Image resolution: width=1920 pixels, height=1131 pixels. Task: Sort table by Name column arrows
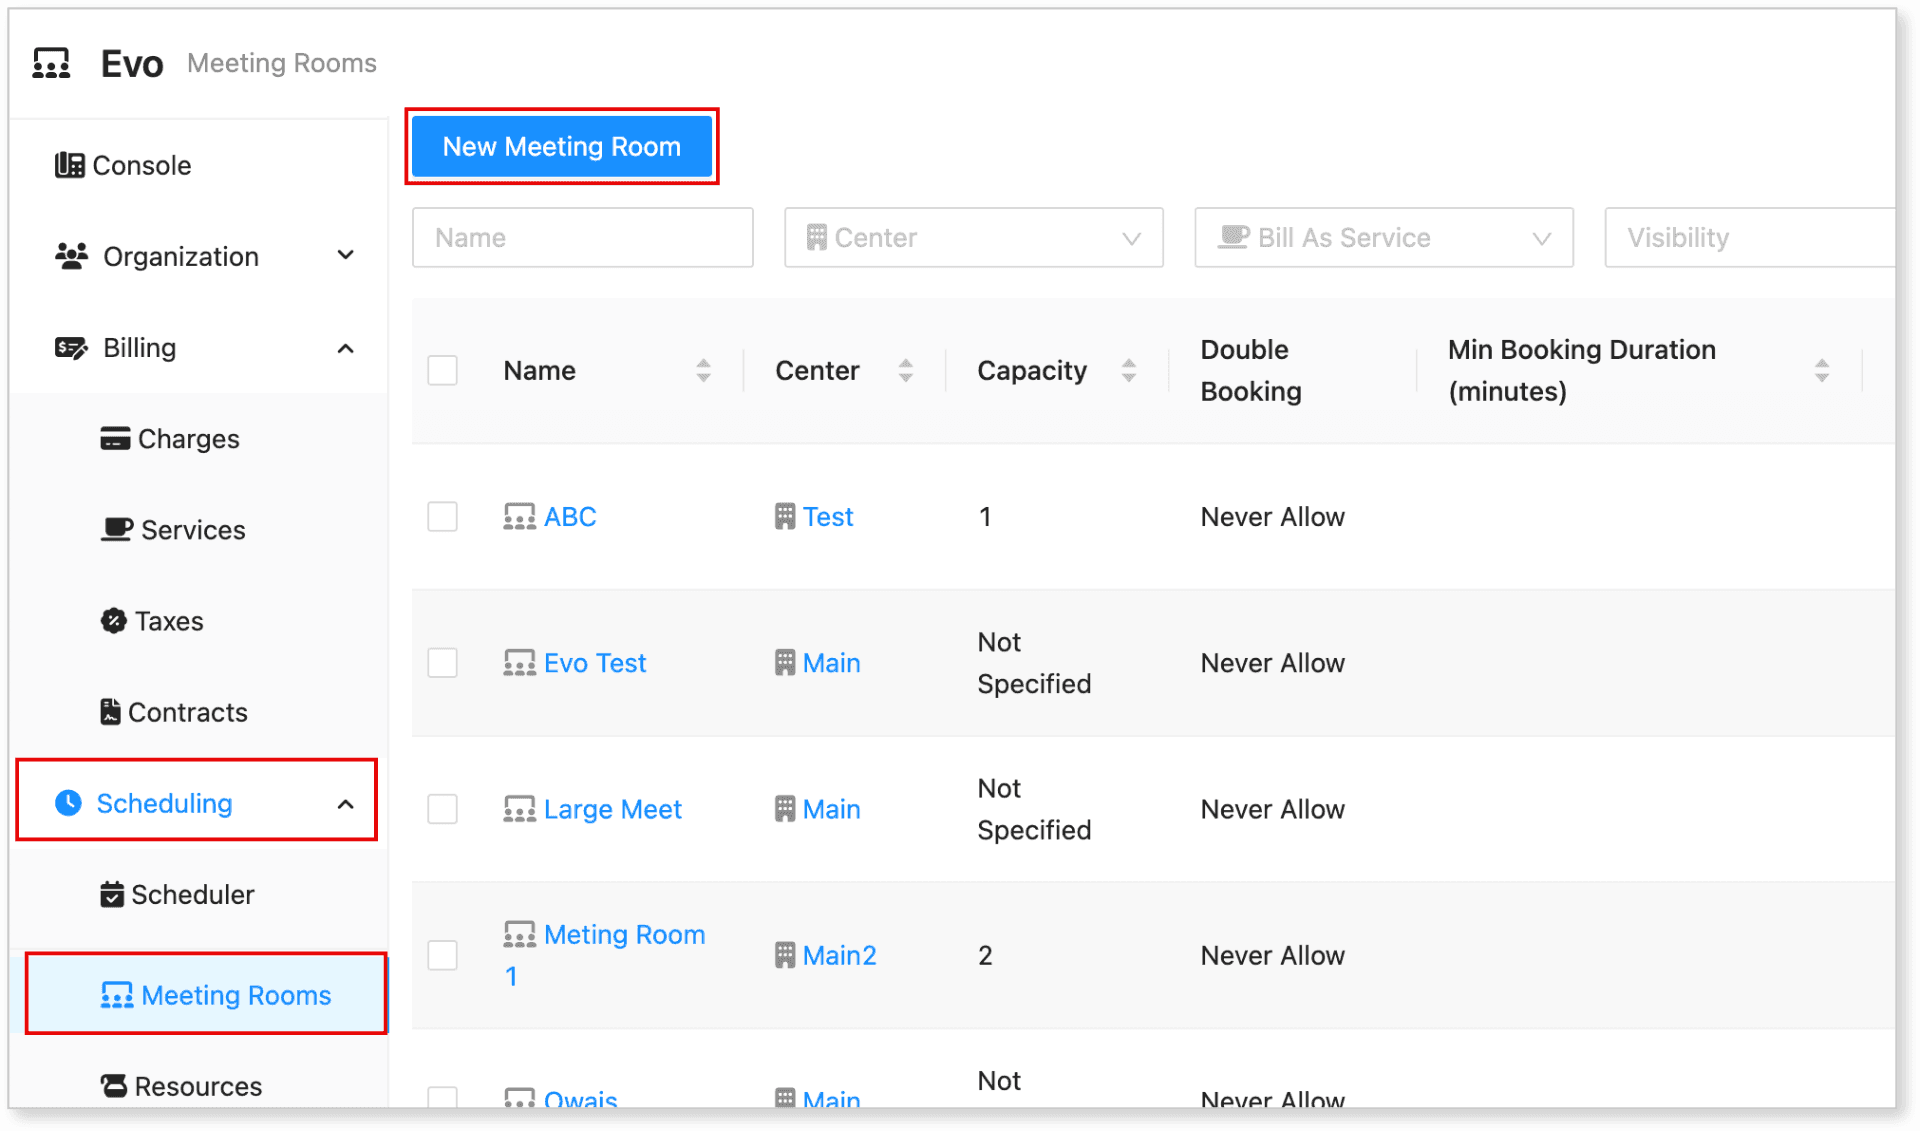(x=704, y=371)
